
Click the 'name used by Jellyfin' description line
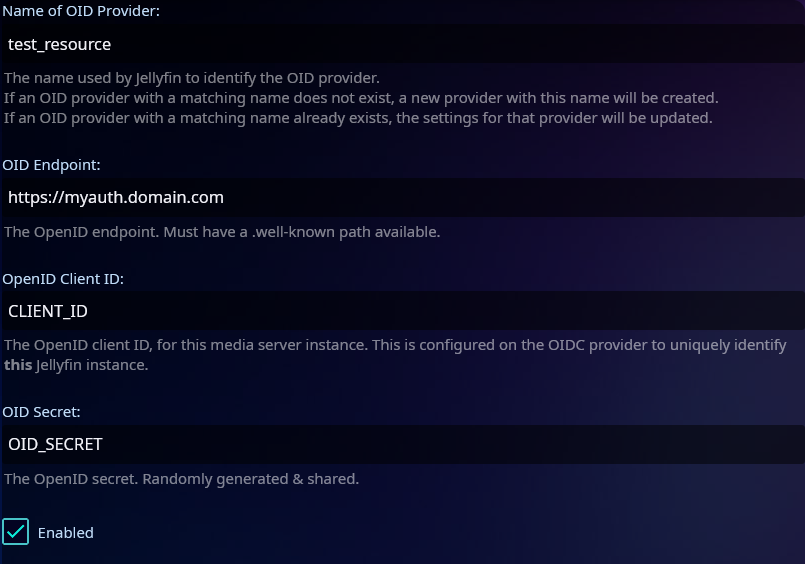[192, 78]
